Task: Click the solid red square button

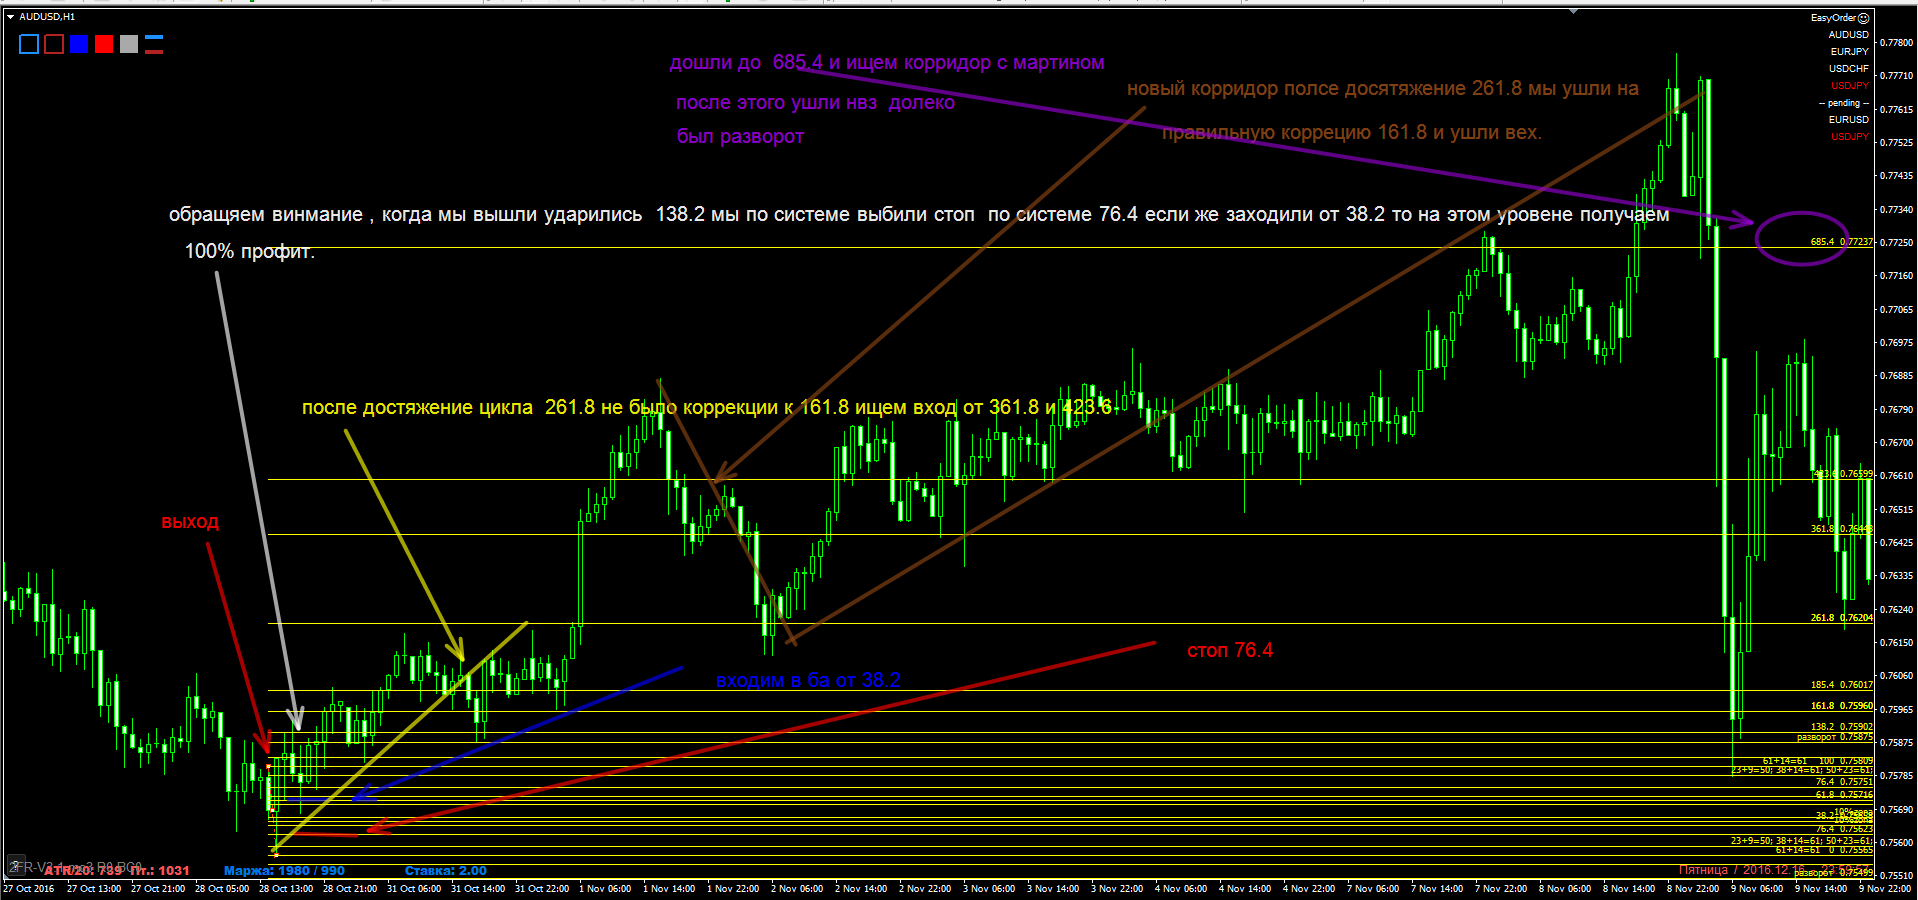Action: click(104, 44)
